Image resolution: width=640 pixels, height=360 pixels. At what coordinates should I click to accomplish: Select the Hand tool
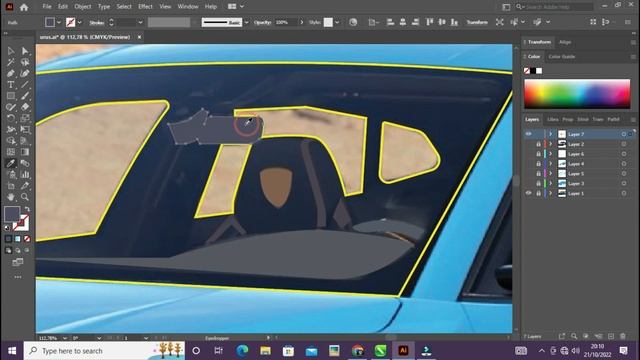(11, 197)
